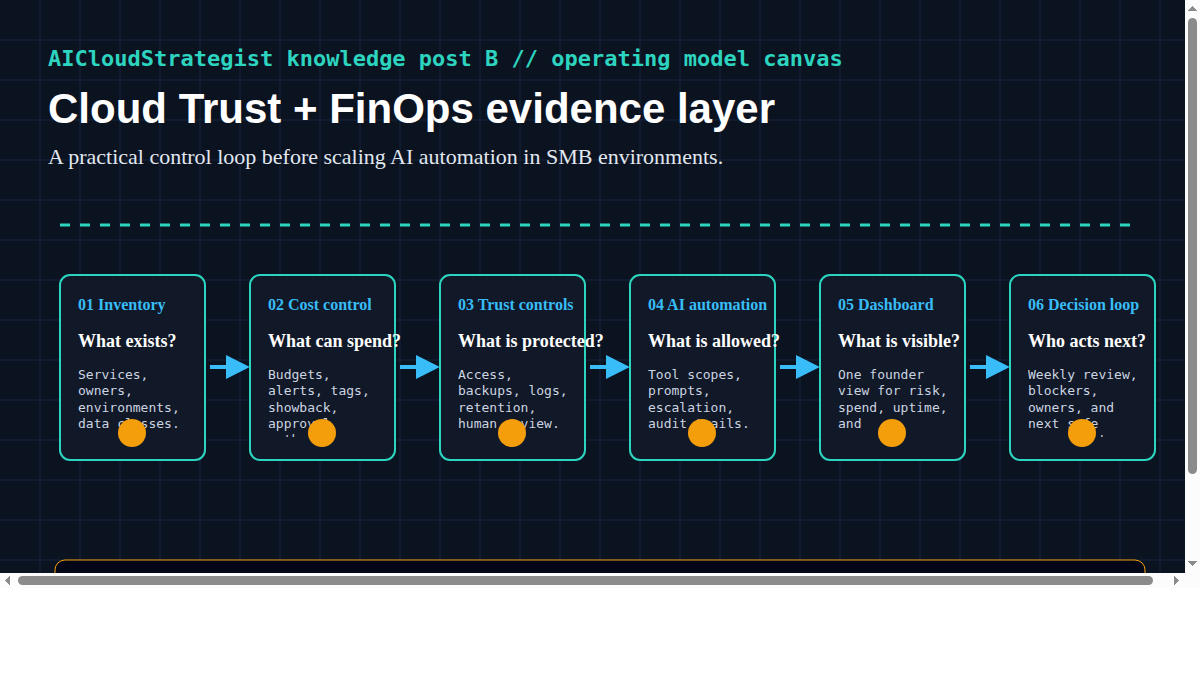This screenshot has height=675, width=1200.
Task: Click the 'A practical control loop' subtitle
Action: point(385,157)
